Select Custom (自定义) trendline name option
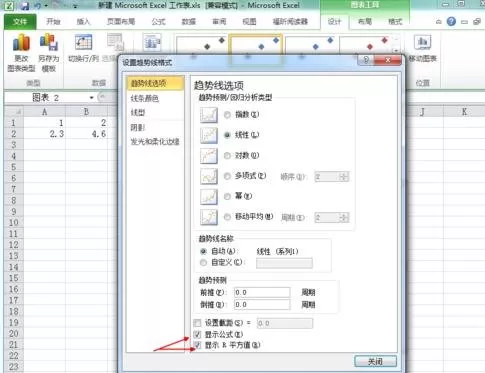The image size is (485, 373). pyautogui.click(x=203, y=263)
